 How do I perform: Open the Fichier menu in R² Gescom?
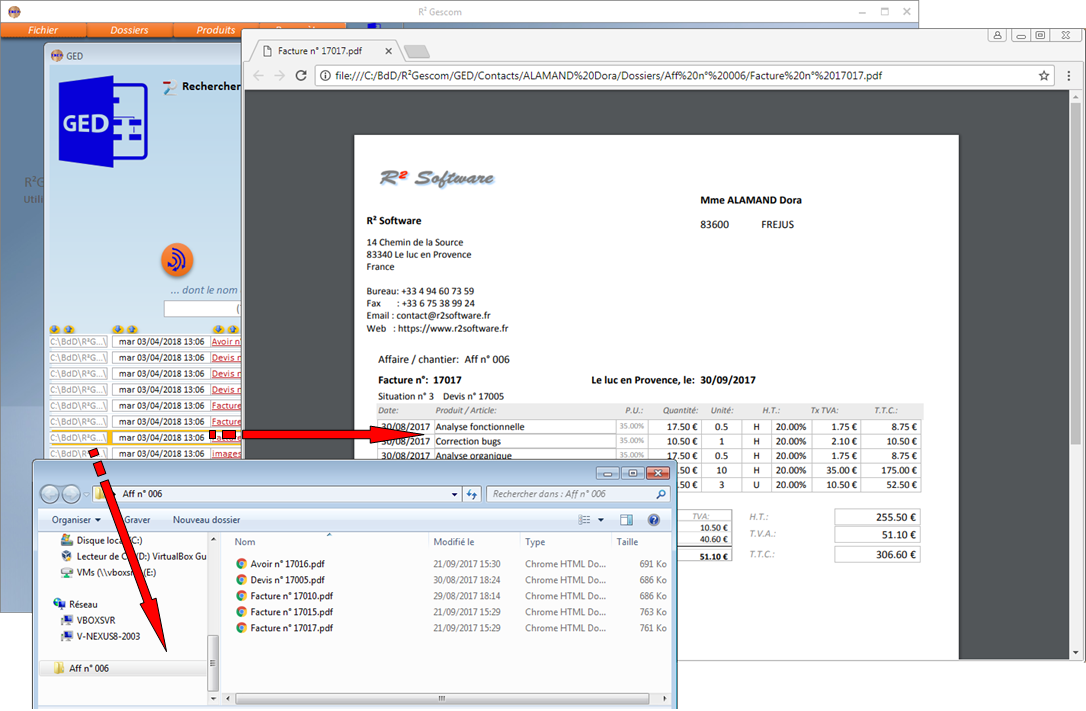43,30
